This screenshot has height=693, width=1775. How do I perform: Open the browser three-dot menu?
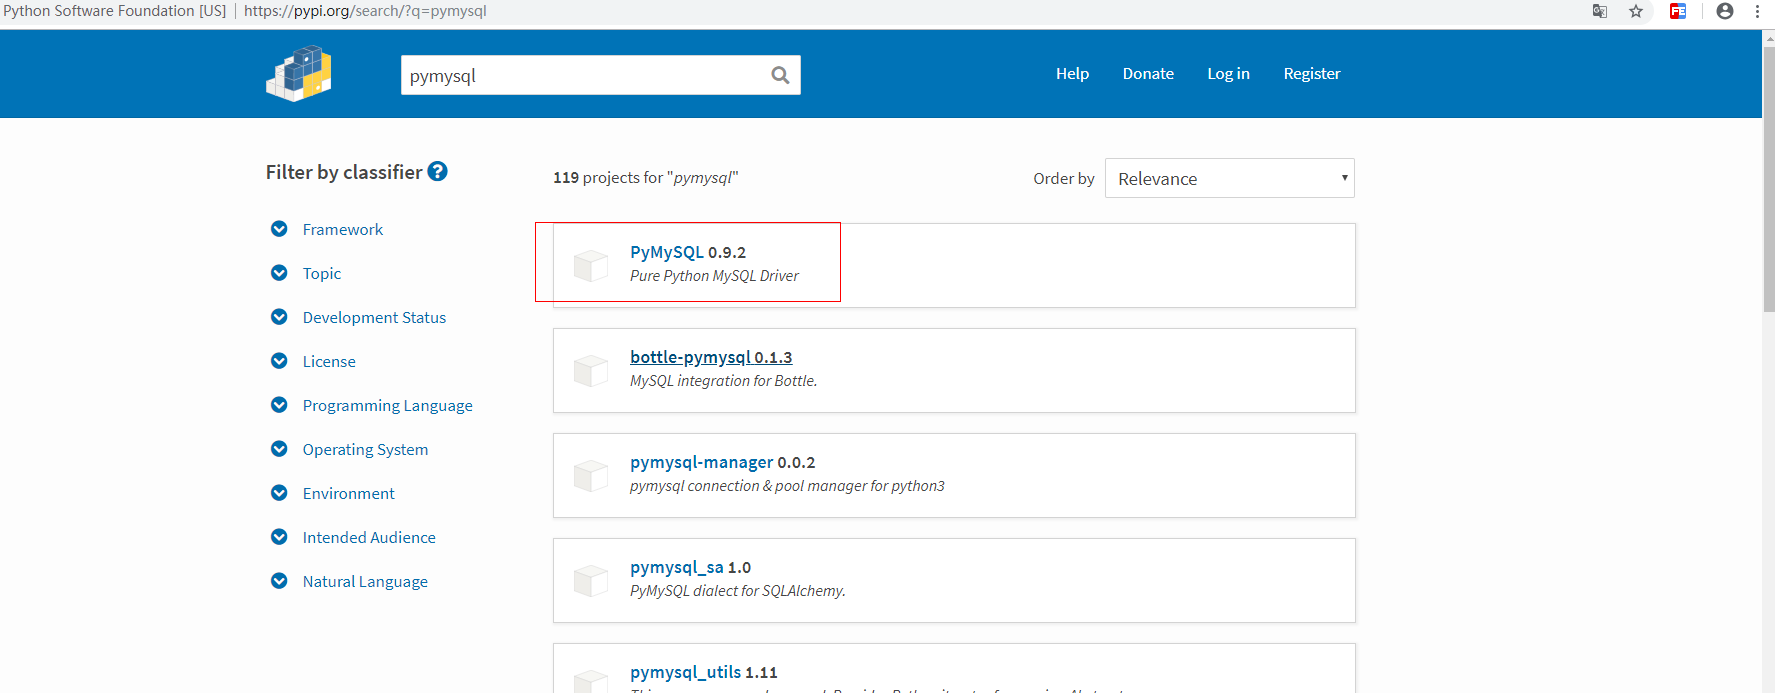(1757, 11)
